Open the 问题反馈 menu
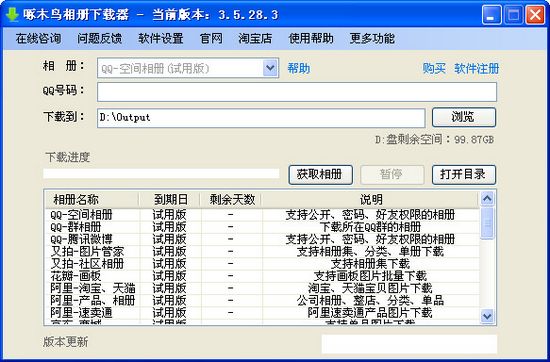This screenshot has width=550, height=362. [100, 38]
